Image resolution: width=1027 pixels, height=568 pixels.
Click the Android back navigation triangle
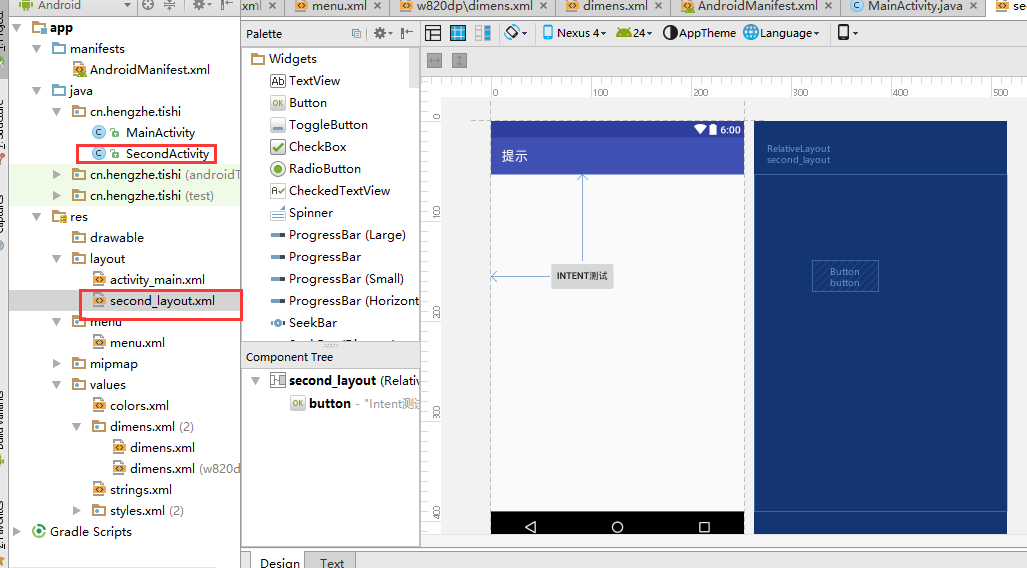[x=530, y=527]
